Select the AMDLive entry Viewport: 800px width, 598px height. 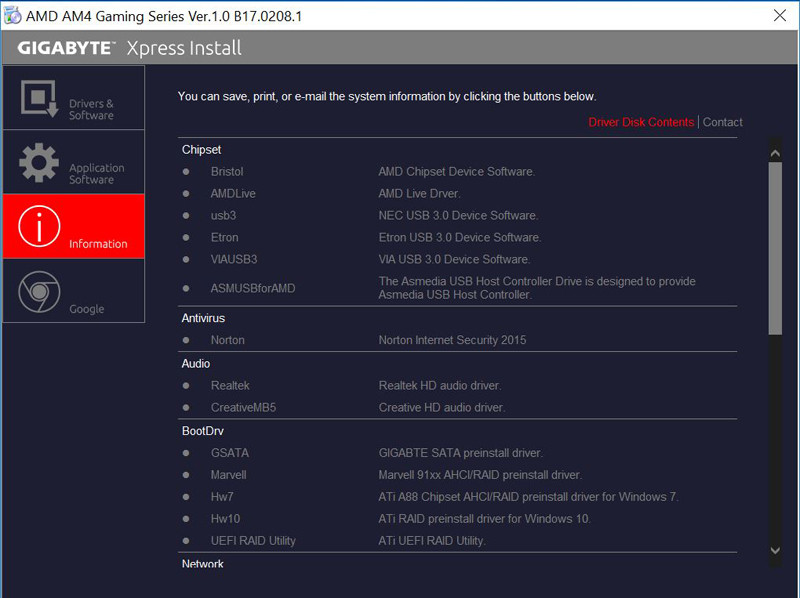tap(233, 194)
